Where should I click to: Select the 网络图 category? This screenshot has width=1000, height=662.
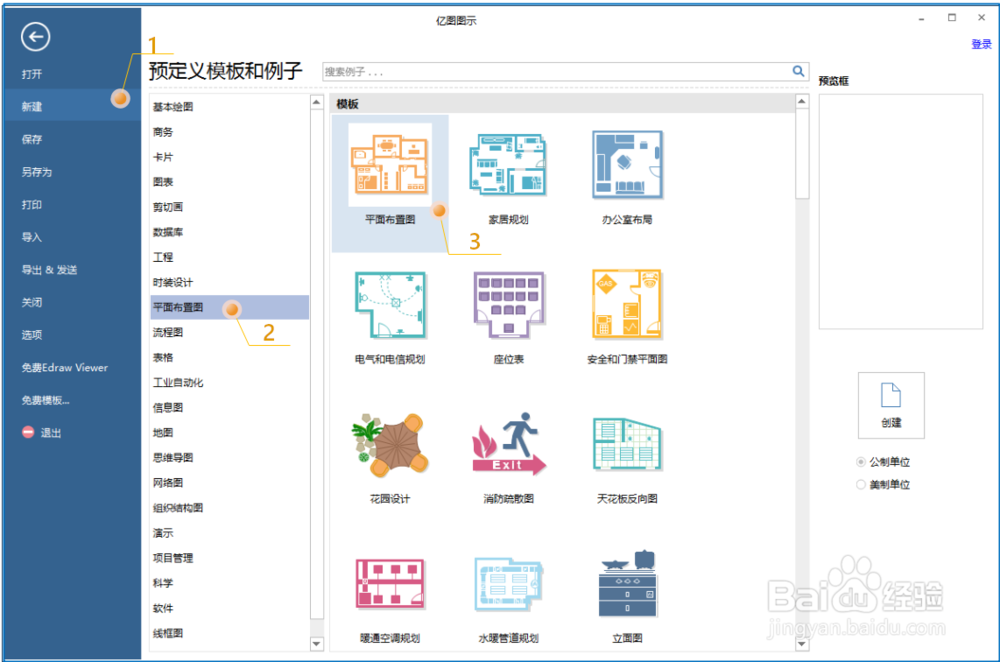click(168, 482)
